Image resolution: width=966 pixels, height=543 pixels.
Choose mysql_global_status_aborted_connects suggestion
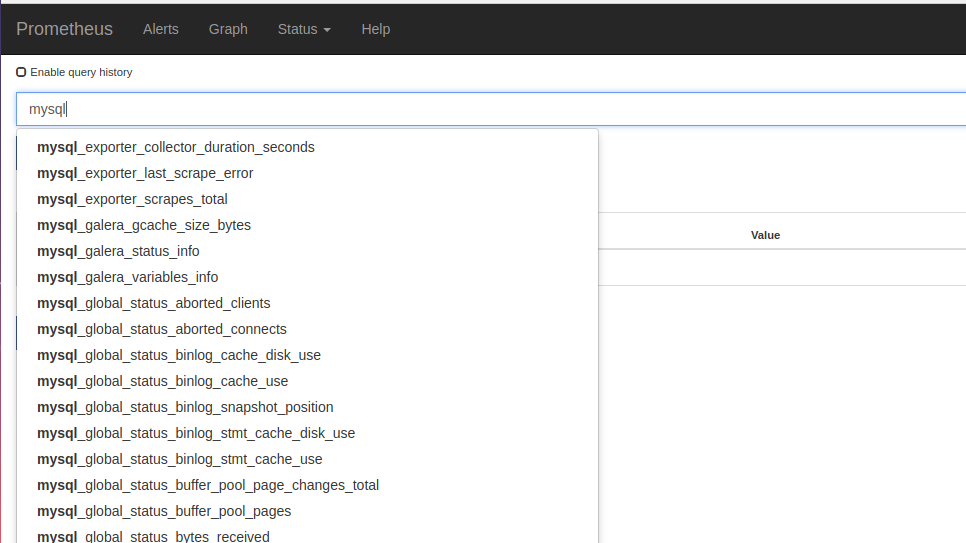(x=162, y=329)
